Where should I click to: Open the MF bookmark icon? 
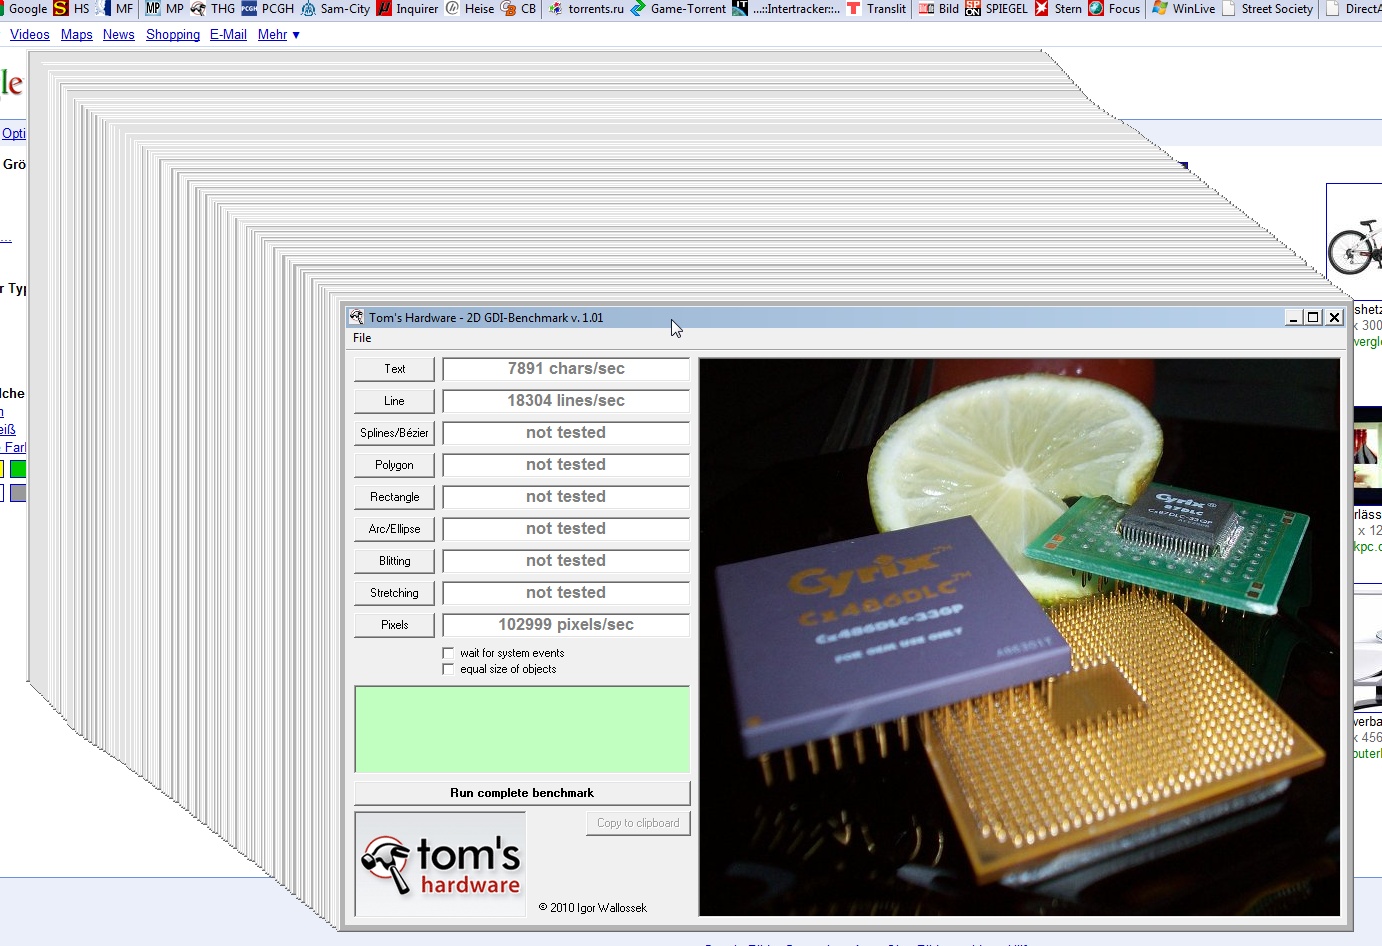(x=105, y=8)
